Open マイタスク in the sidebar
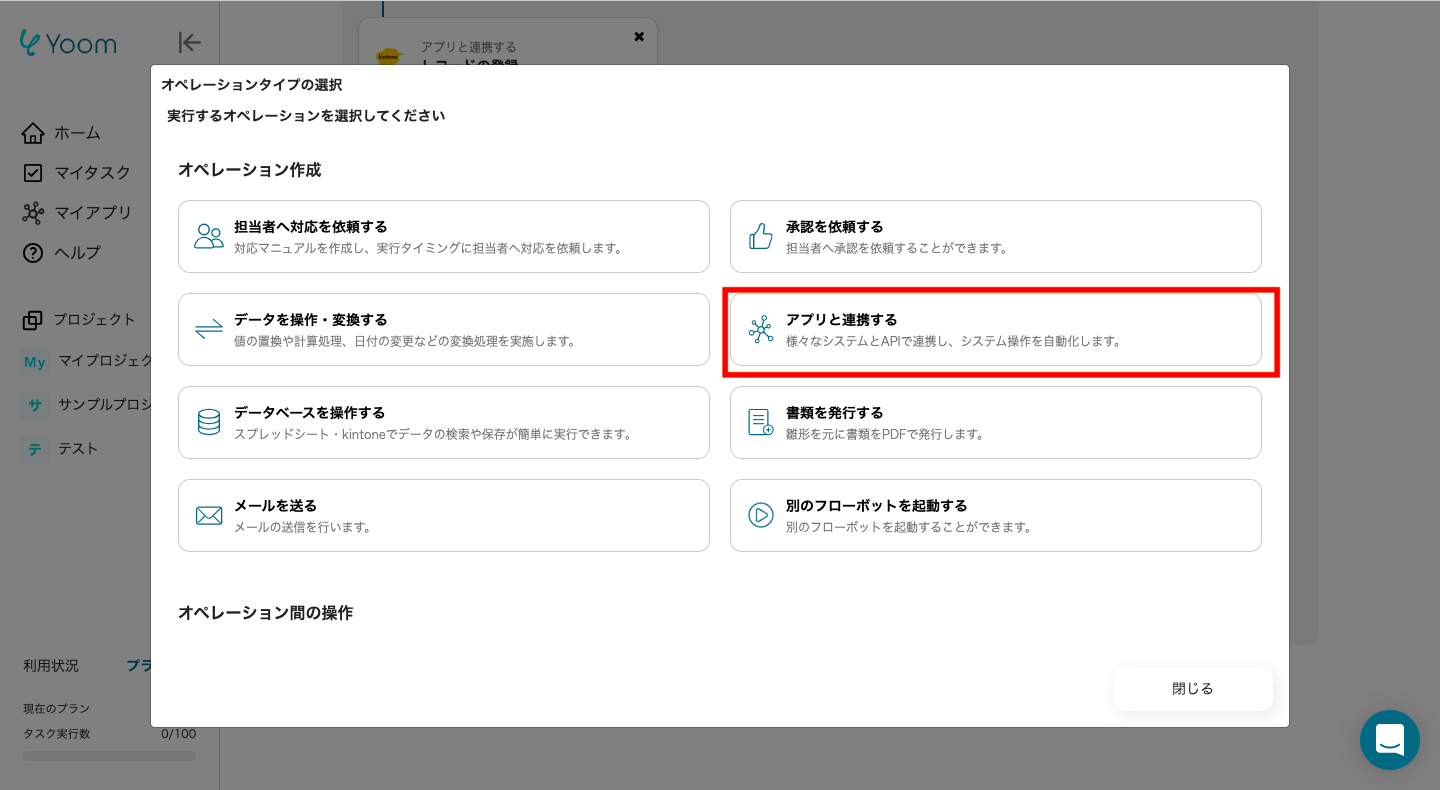The width and height of the screenshot is (1440, 790). 92,173
